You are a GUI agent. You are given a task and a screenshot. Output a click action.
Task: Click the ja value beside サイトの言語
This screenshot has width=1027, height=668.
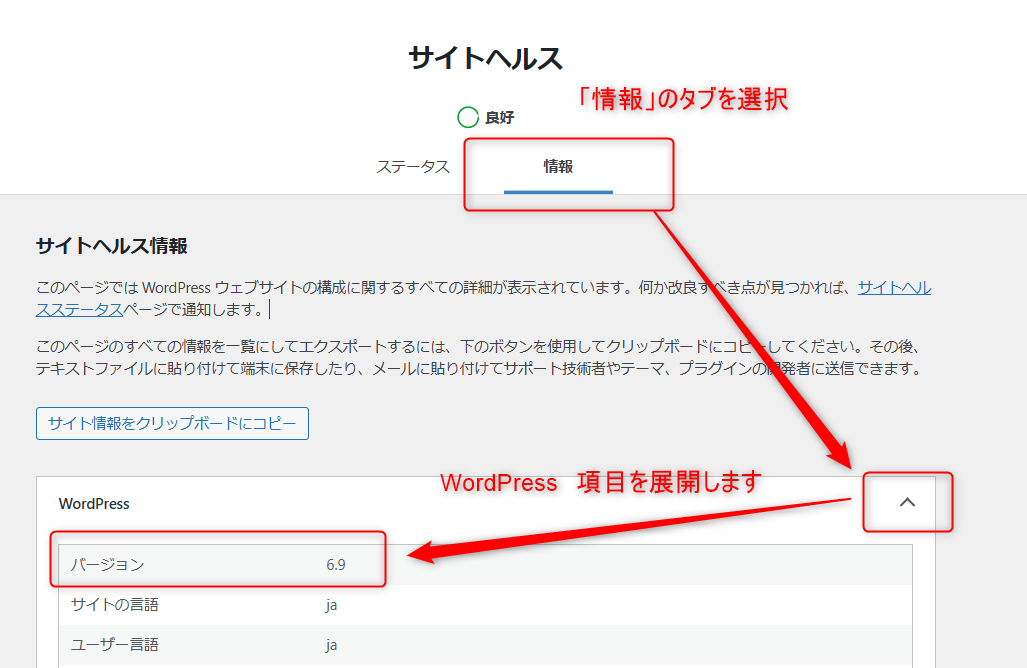(331, 605)
